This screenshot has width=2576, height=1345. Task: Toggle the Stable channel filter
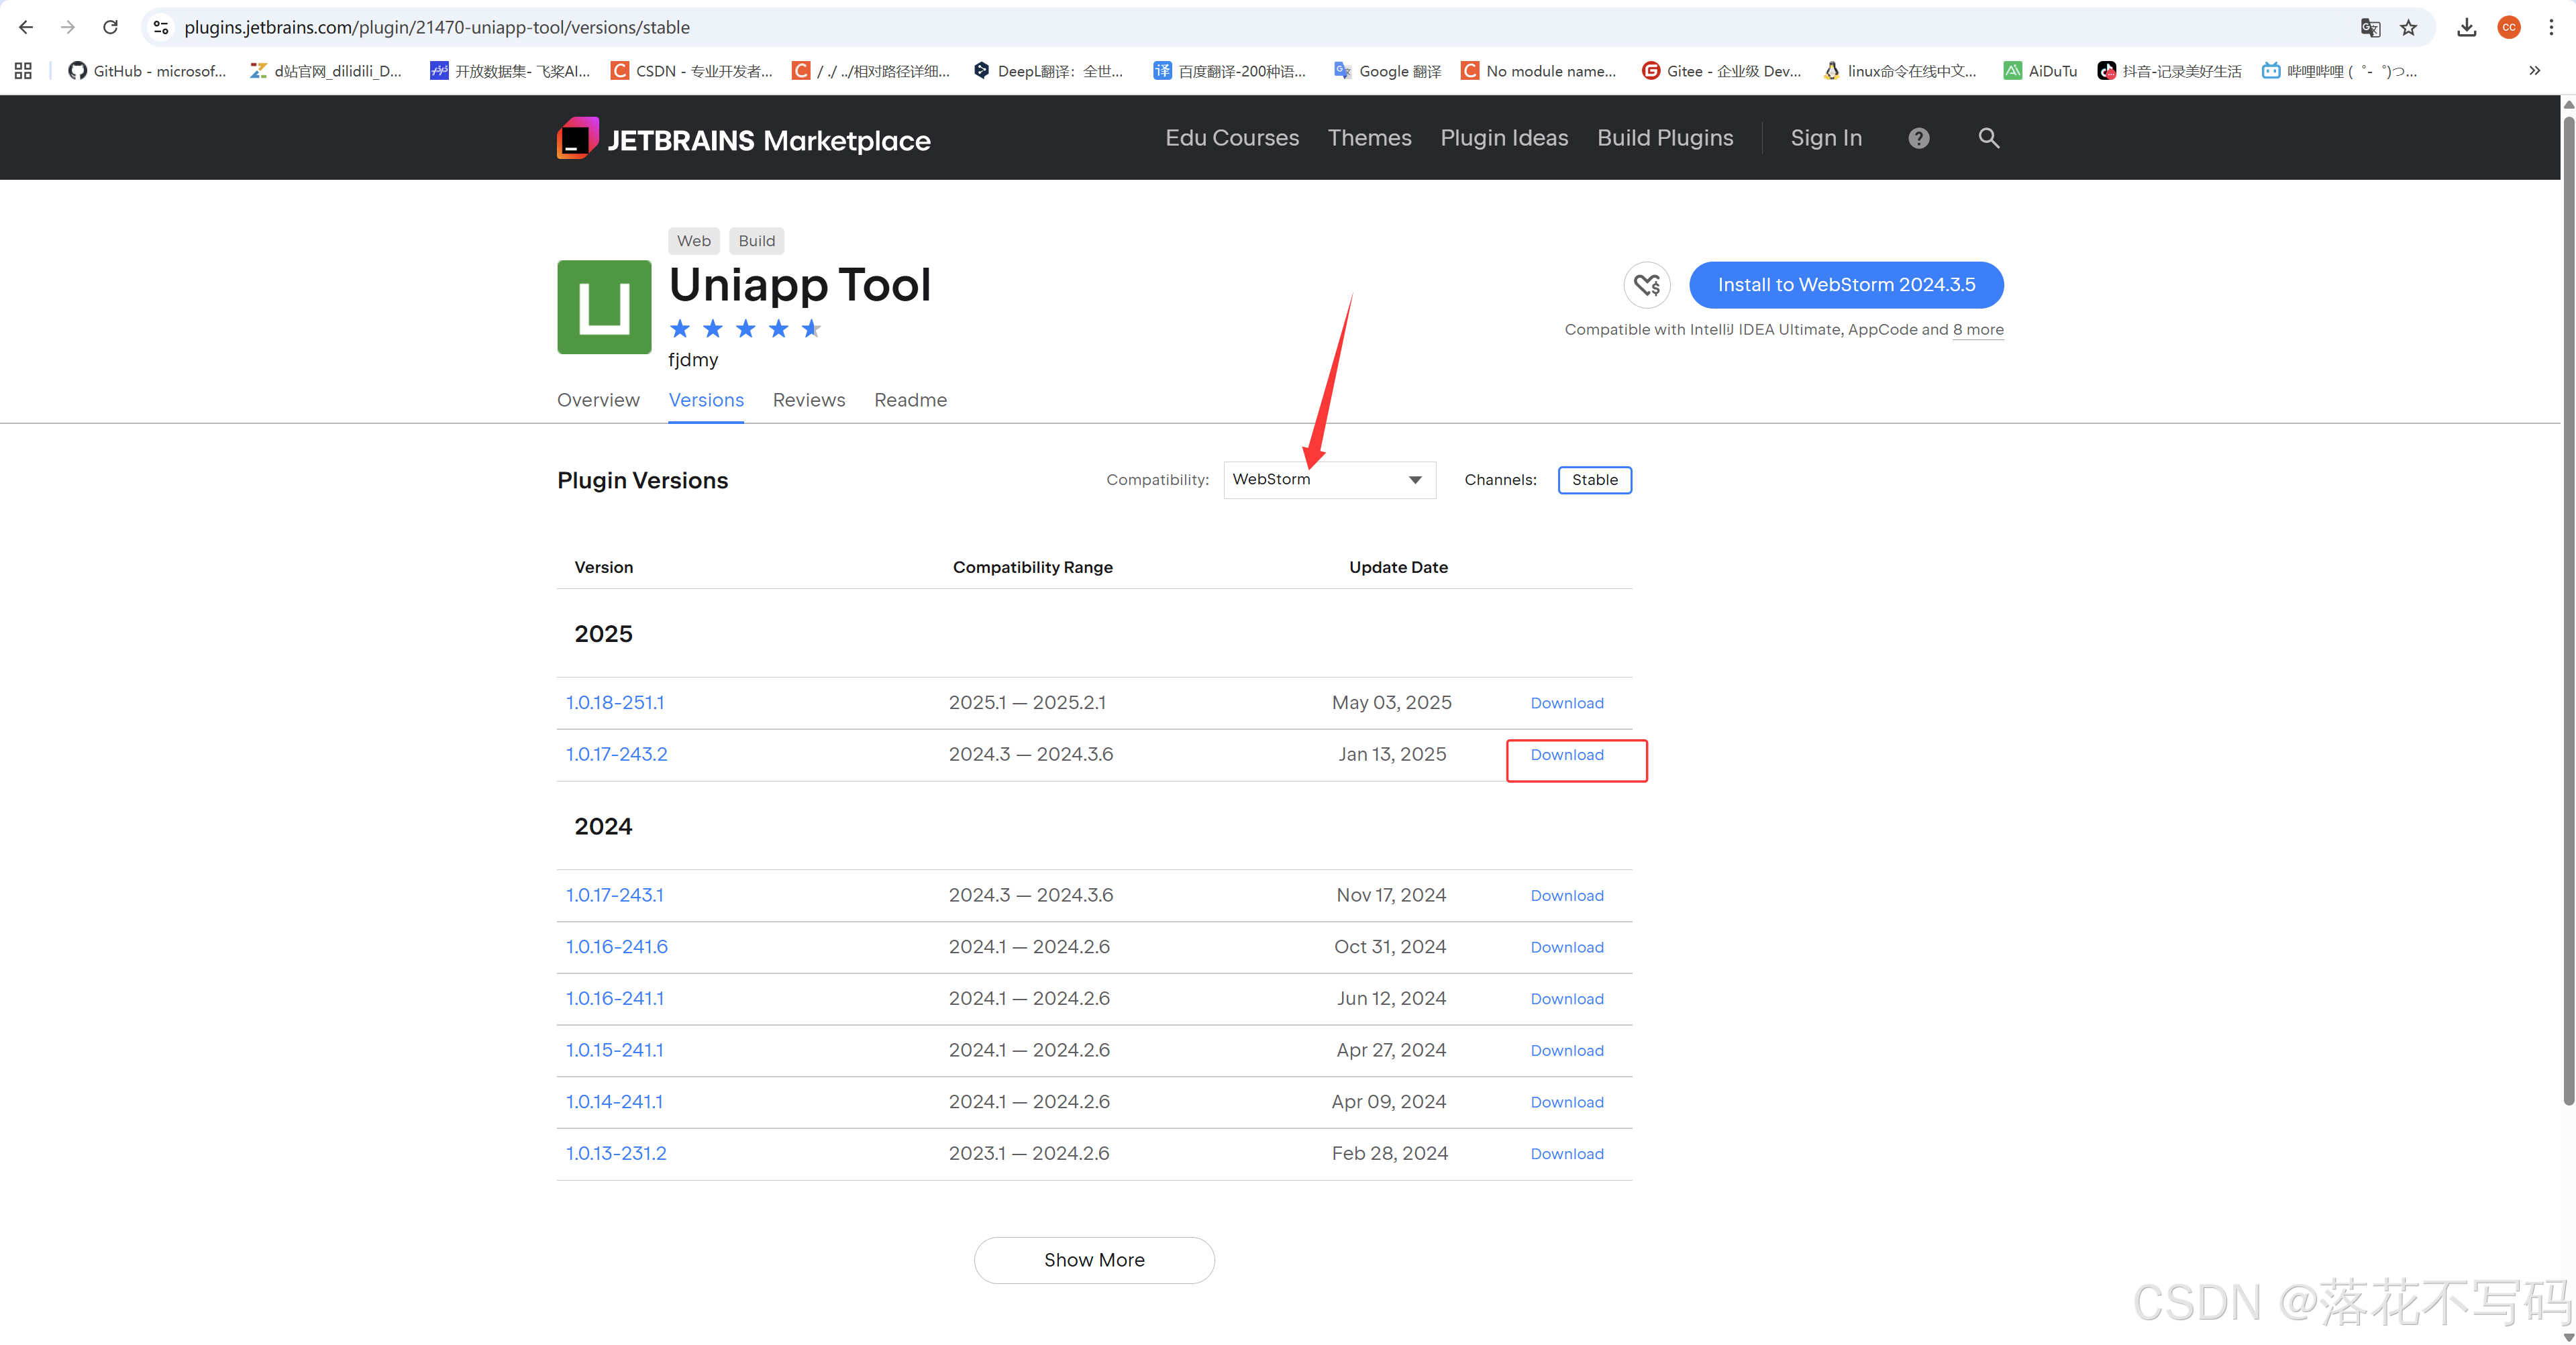[1594, 480]
